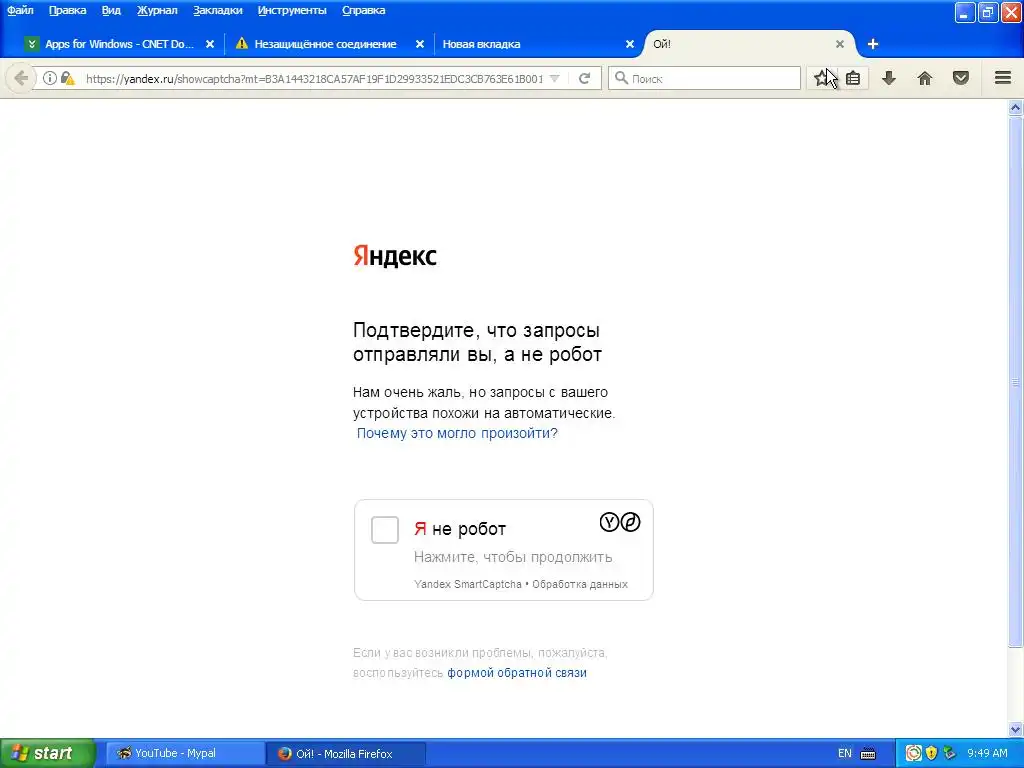Viewport: 1024px width, 768px height.
Task: Show bookmarks list icon
Action: click(x=853, y=78)
